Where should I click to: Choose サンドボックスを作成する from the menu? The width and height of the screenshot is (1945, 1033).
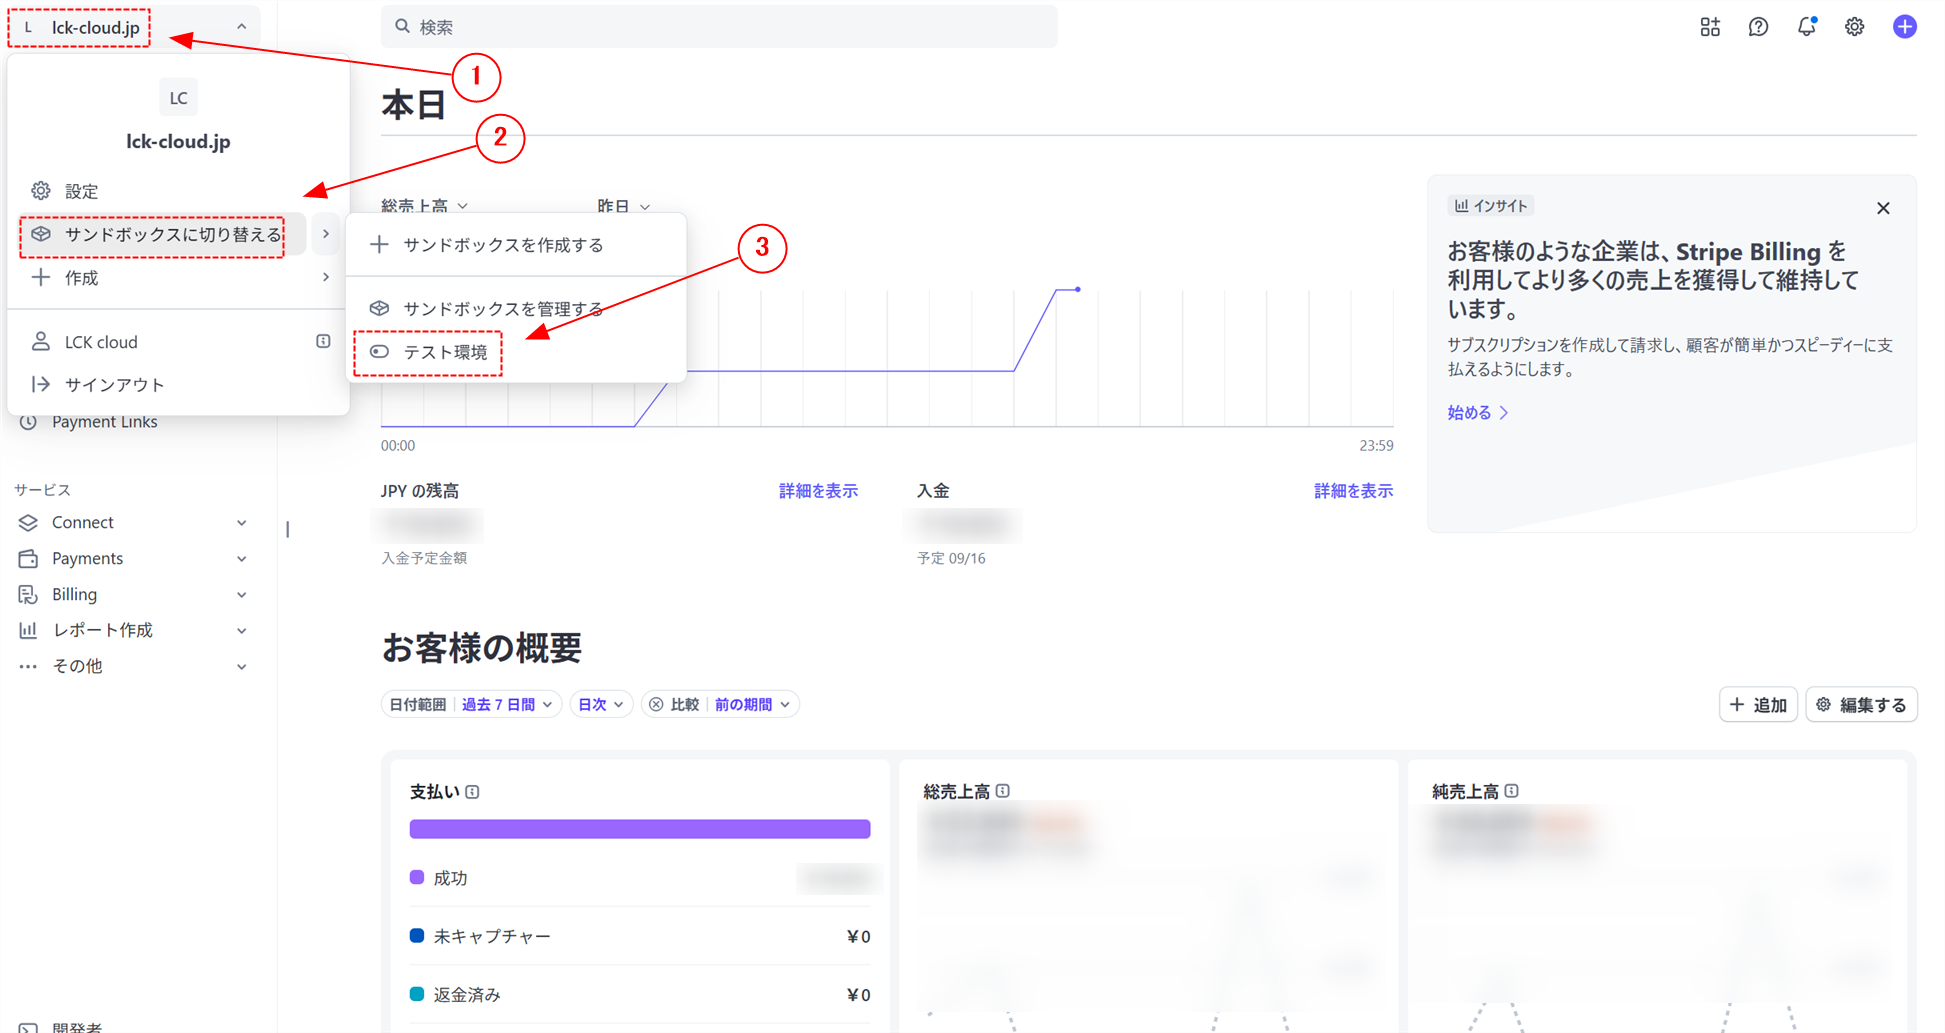click(503, 244)
